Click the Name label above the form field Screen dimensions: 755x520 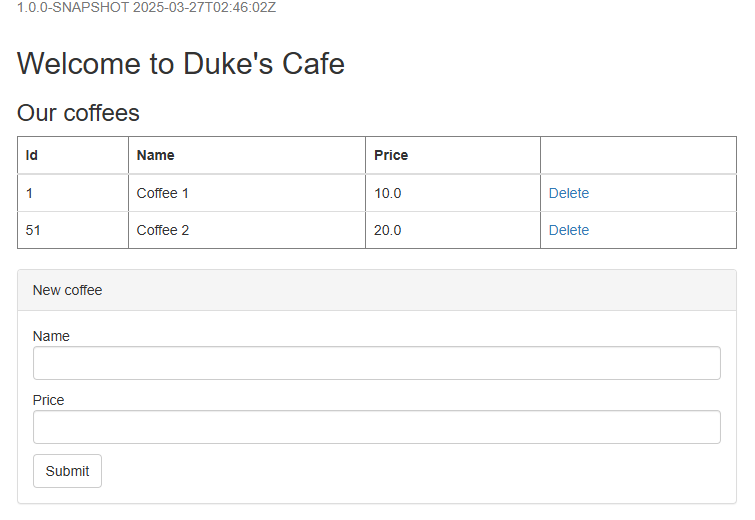[51, 336]
